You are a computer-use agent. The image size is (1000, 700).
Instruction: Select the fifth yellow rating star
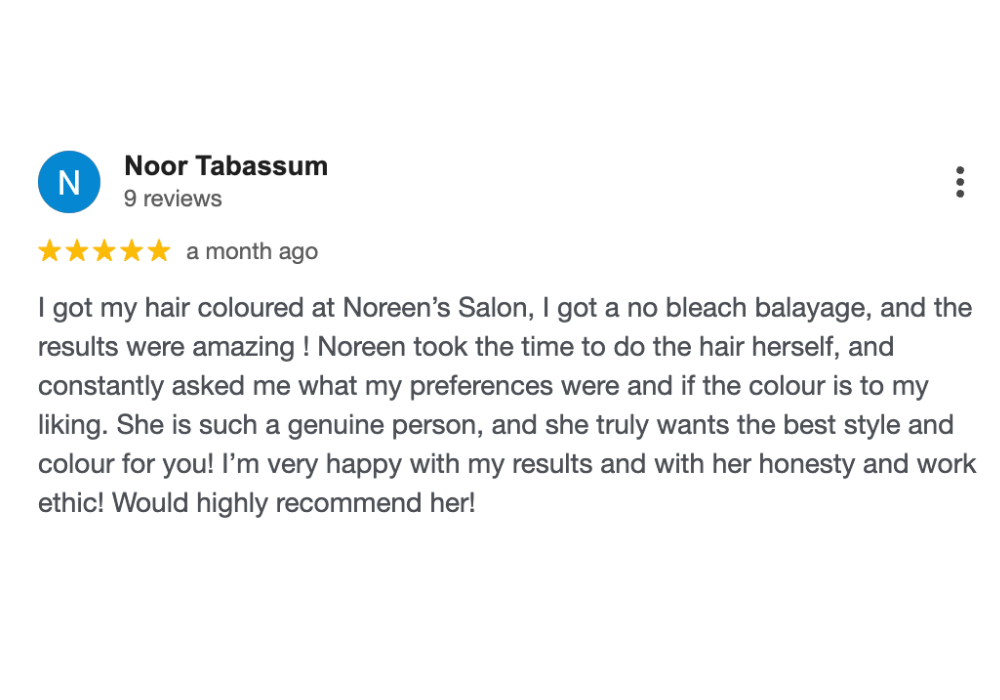click(159, 251)
